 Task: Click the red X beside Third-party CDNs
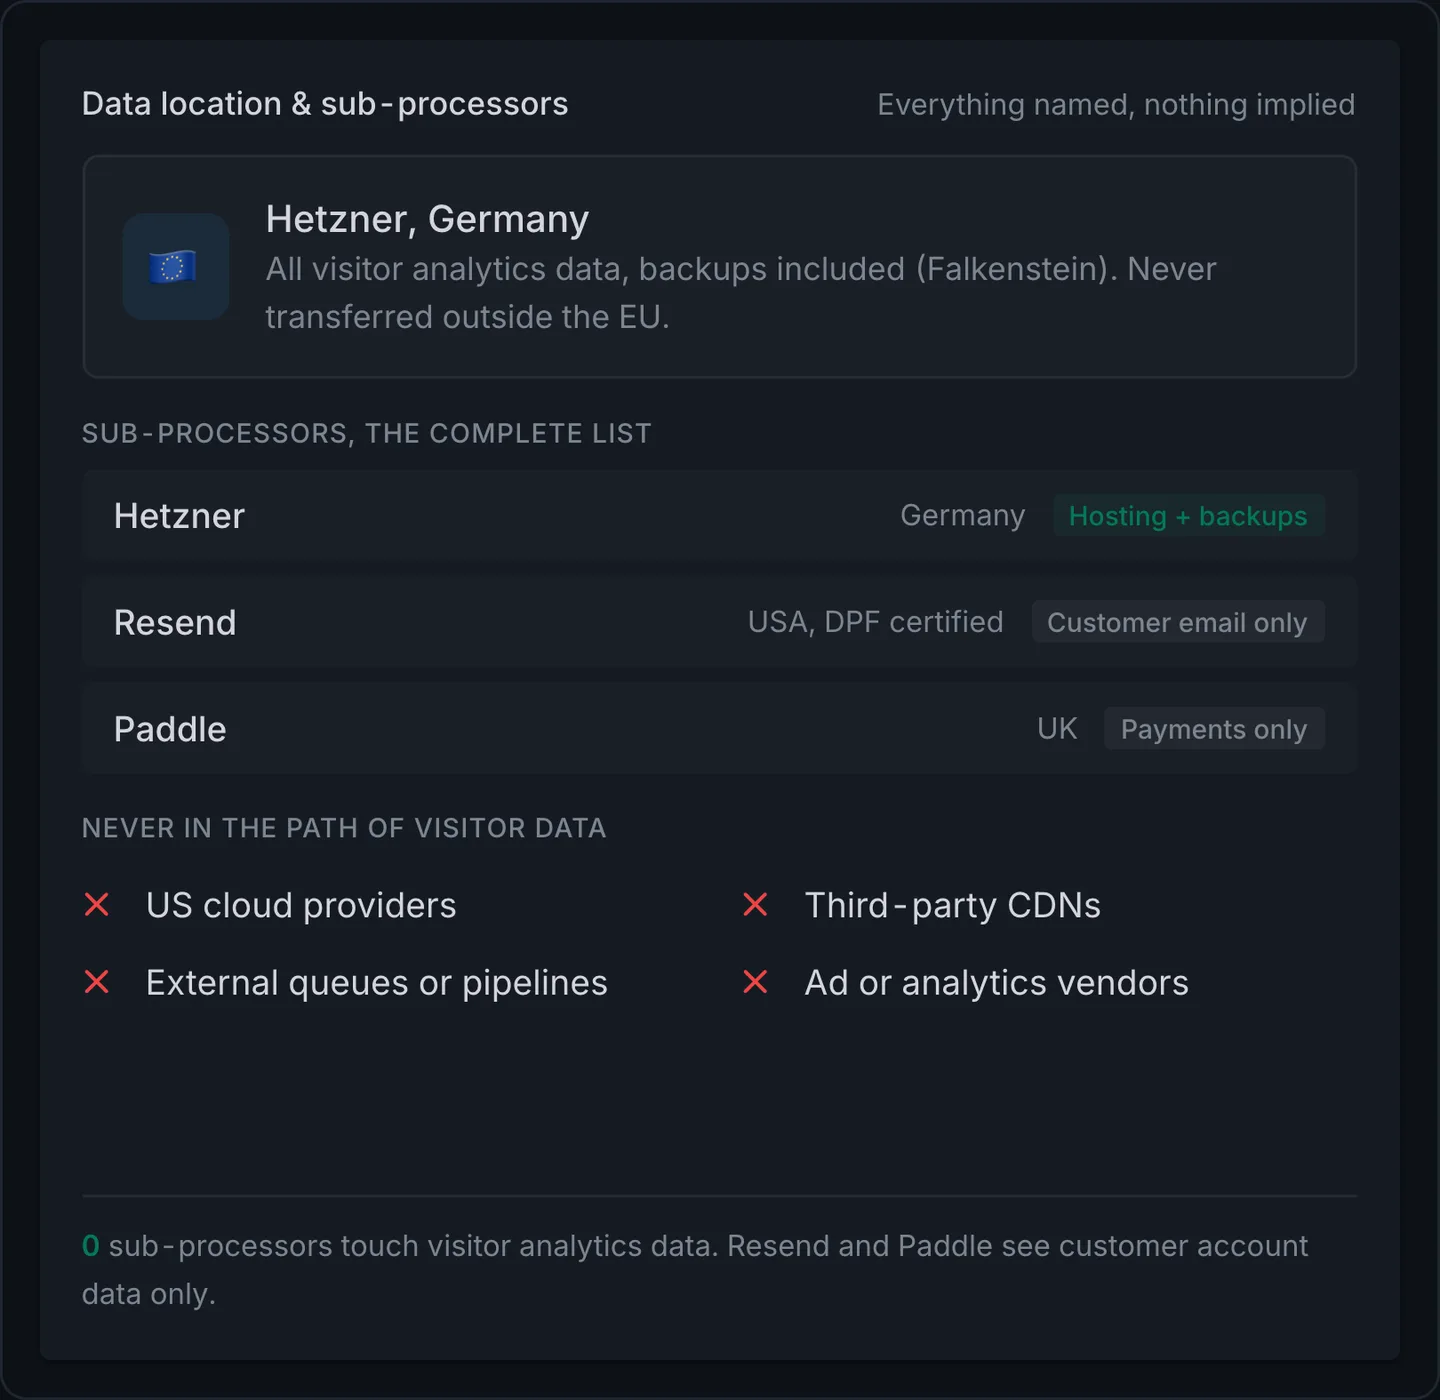[x=756, y=905]
